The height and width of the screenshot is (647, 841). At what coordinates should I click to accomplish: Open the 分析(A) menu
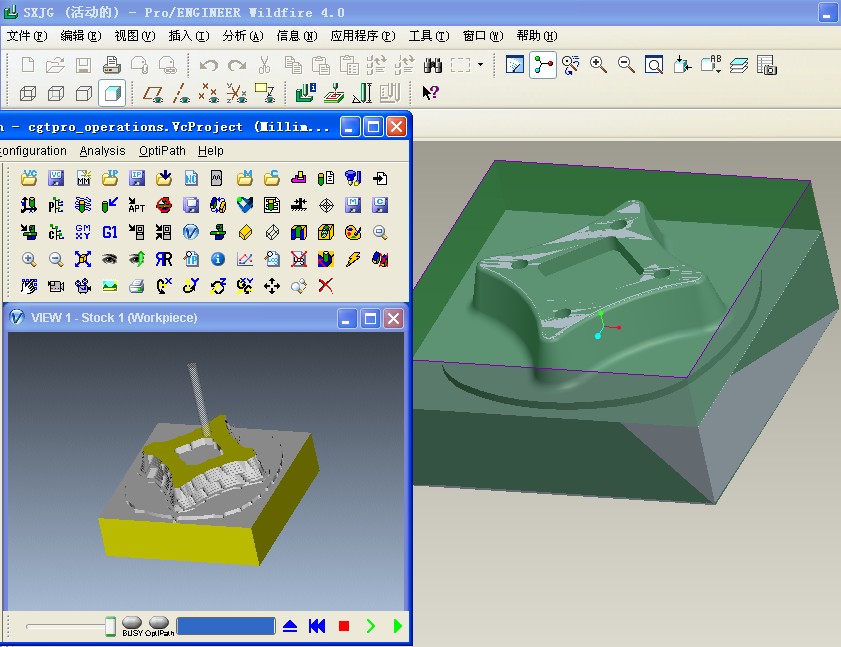pyautogui.click(x=242, y=36)
